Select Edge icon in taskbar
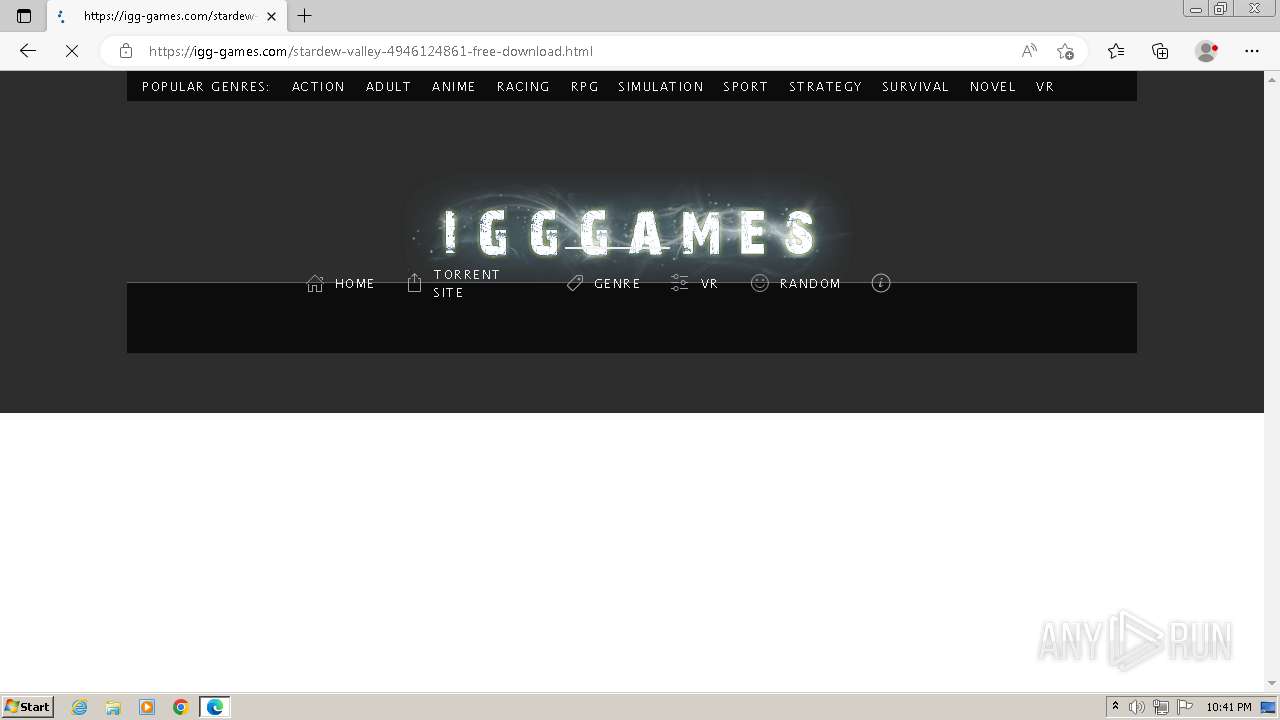The height and width of the screenshot is (720, 1280). click(x=215, y=707)
